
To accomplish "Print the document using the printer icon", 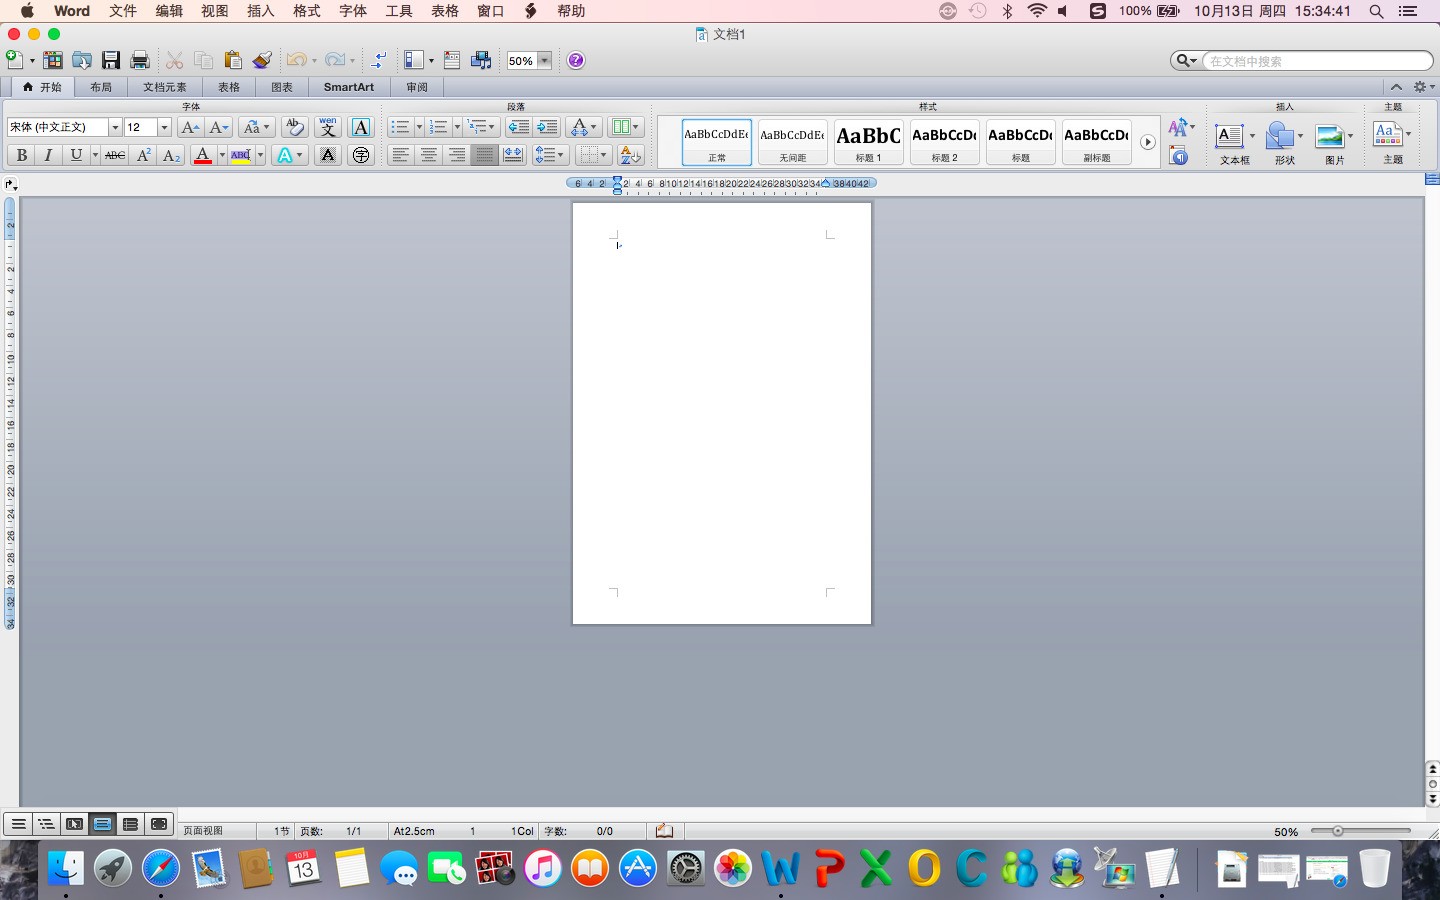I will pos(140,60).
